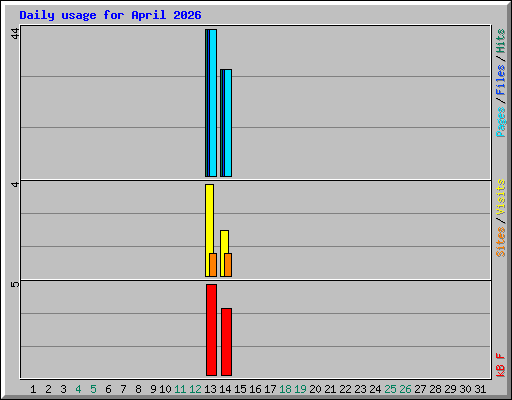Click day label 16 on the x-axis

[x=255, y=389]
